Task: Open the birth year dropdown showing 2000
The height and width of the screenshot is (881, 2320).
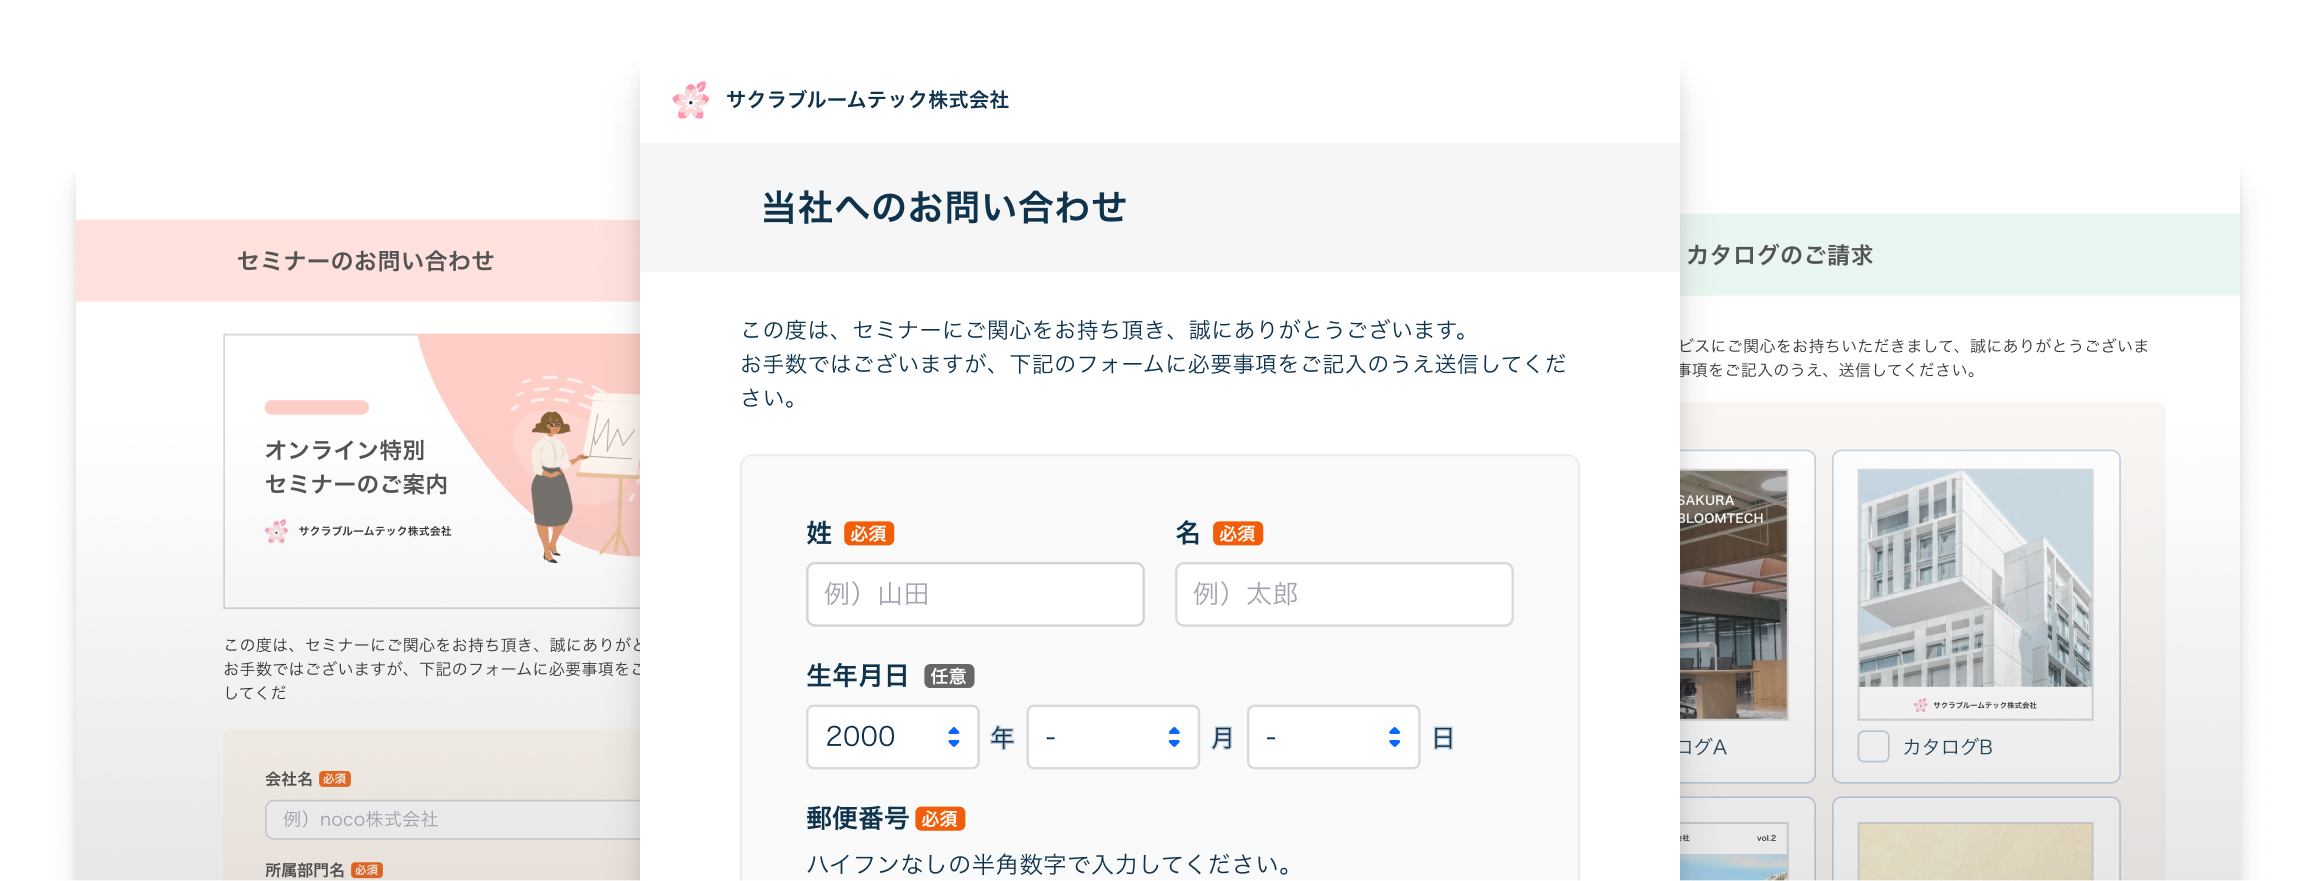Action: click(892, 737)
